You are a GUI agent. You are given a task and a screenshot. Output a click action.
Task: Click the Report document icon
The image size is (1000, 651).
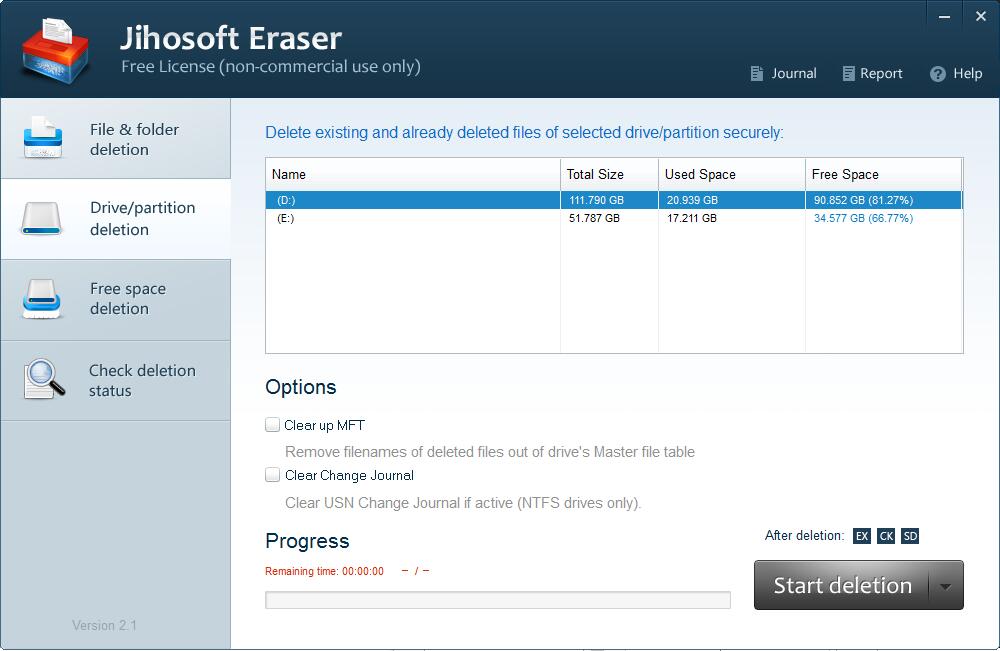click(x=849, y=74)
